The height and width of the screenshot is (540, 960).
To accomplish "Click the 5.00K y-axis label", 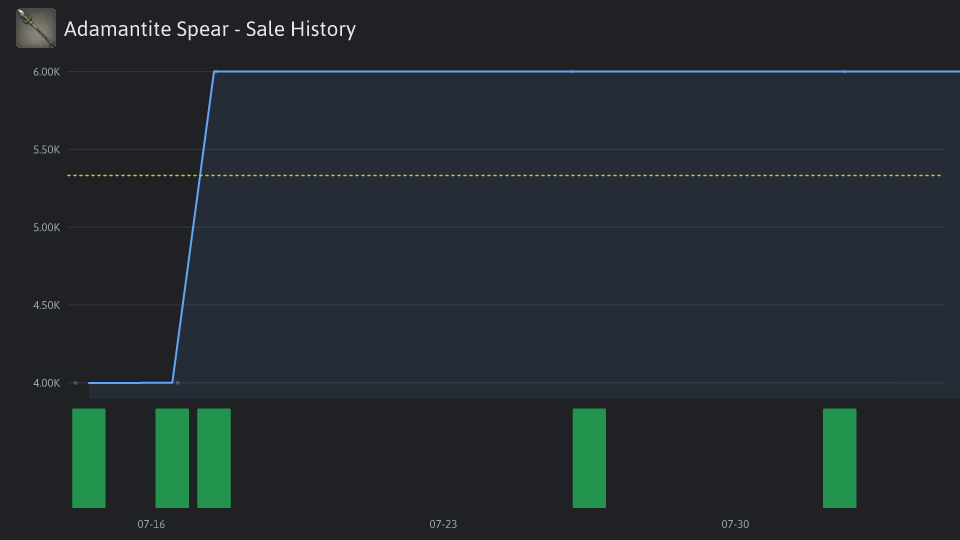I will pos(47,228).
